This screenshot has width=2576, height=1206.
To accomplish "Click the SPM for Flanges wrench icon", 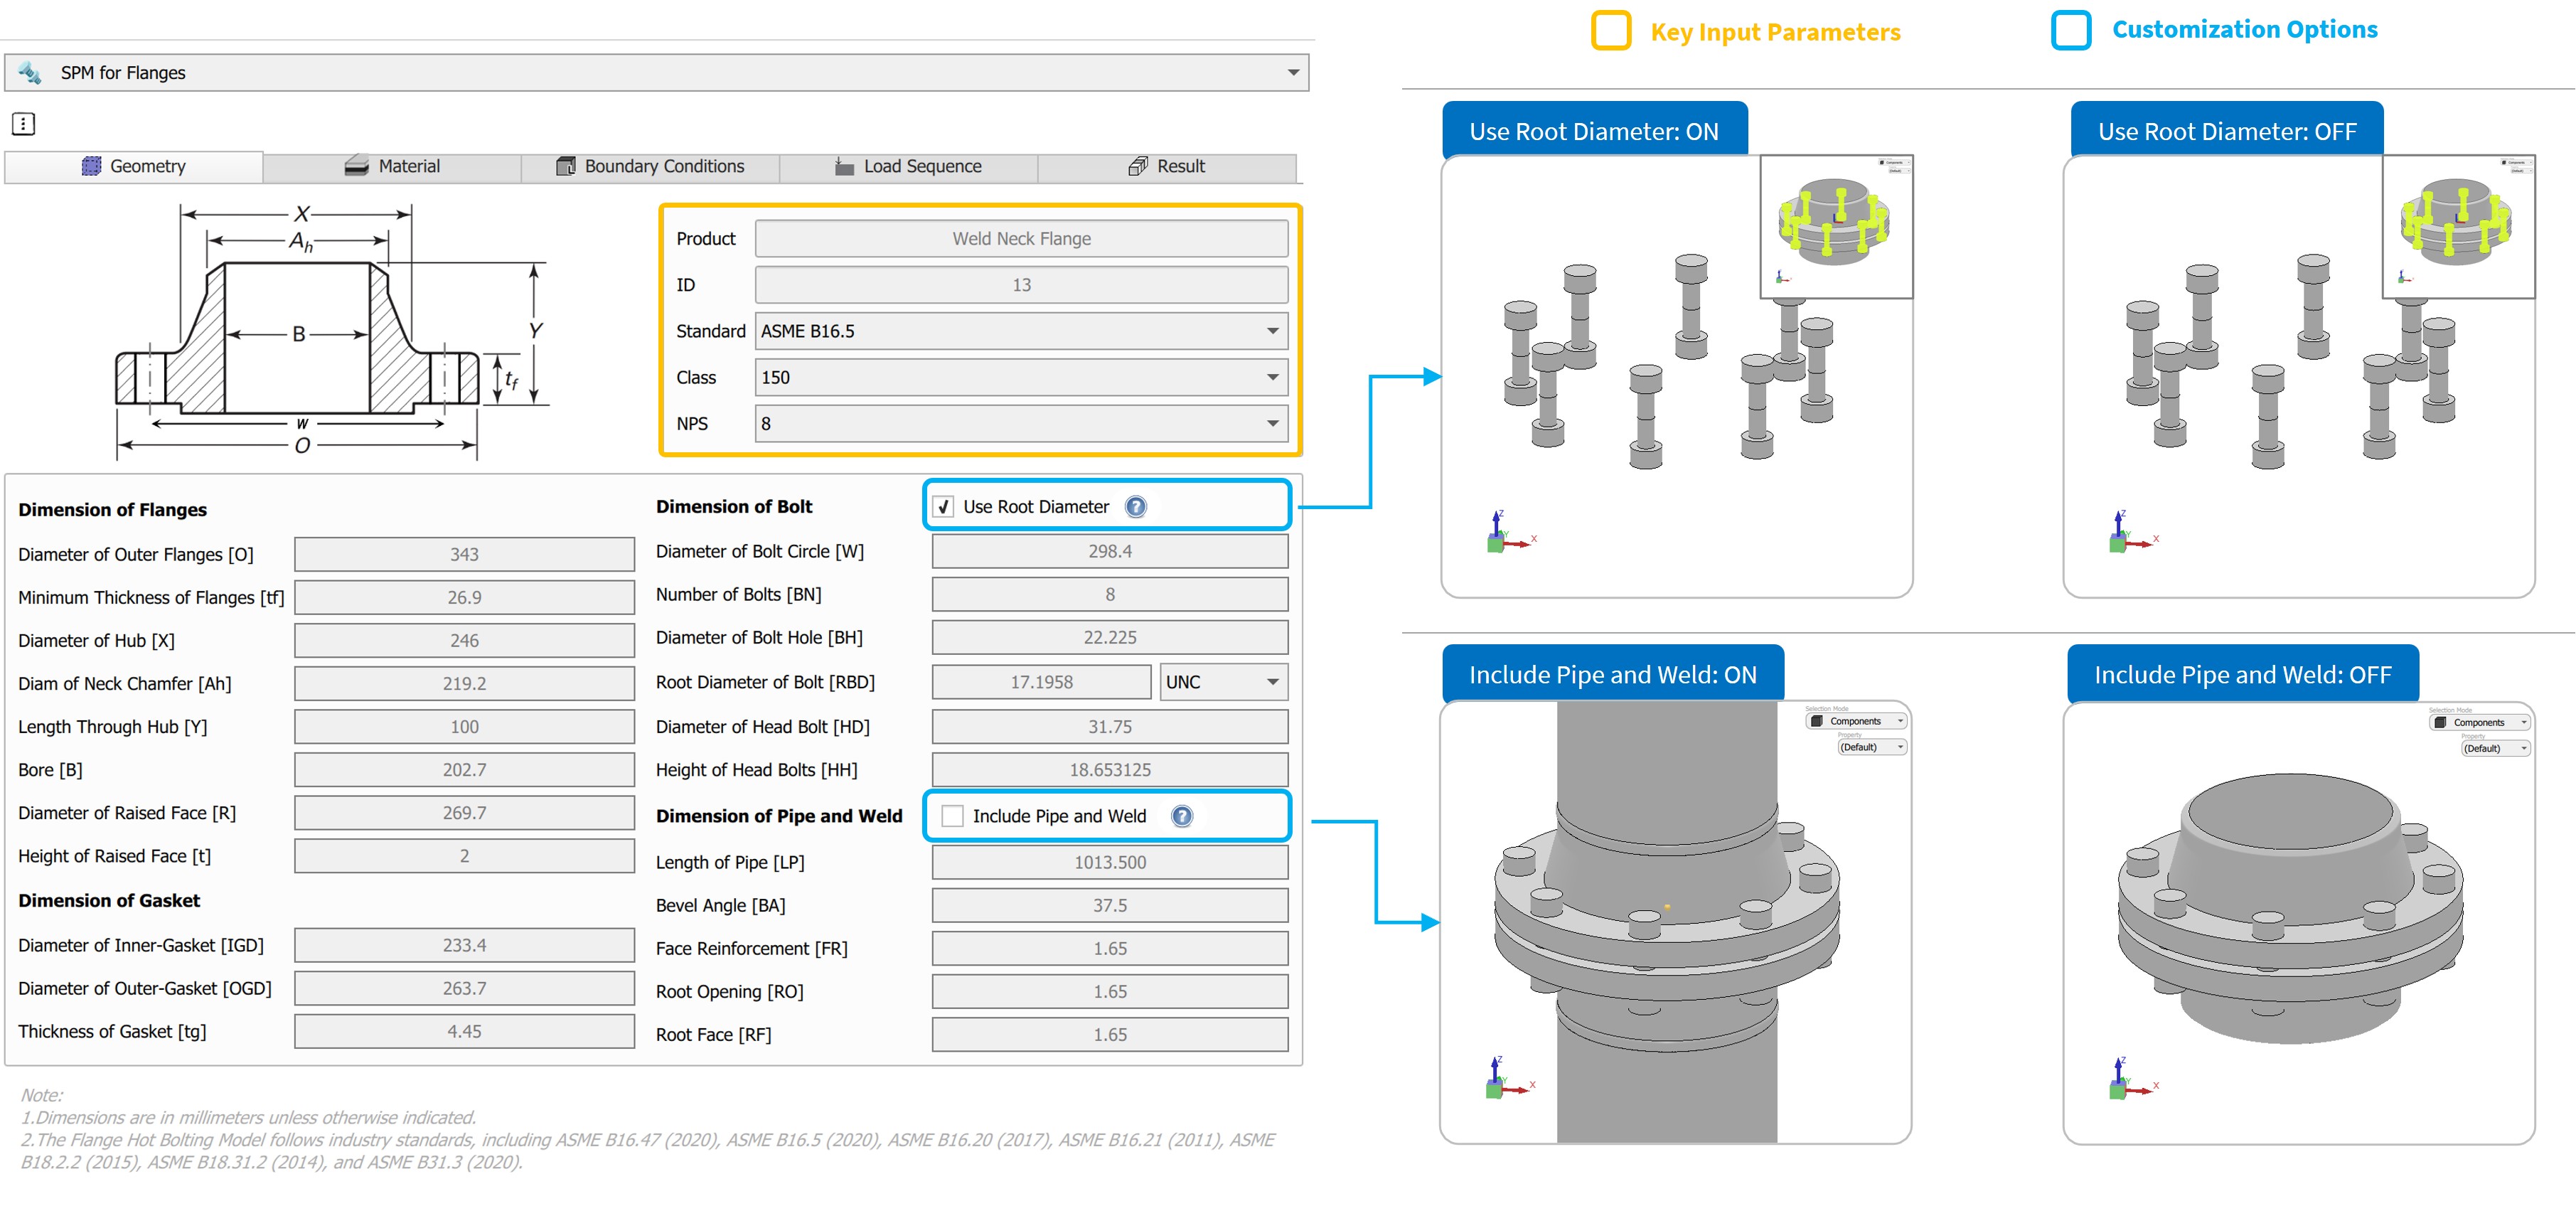I will pyautogui.click(x=29, y=72).
